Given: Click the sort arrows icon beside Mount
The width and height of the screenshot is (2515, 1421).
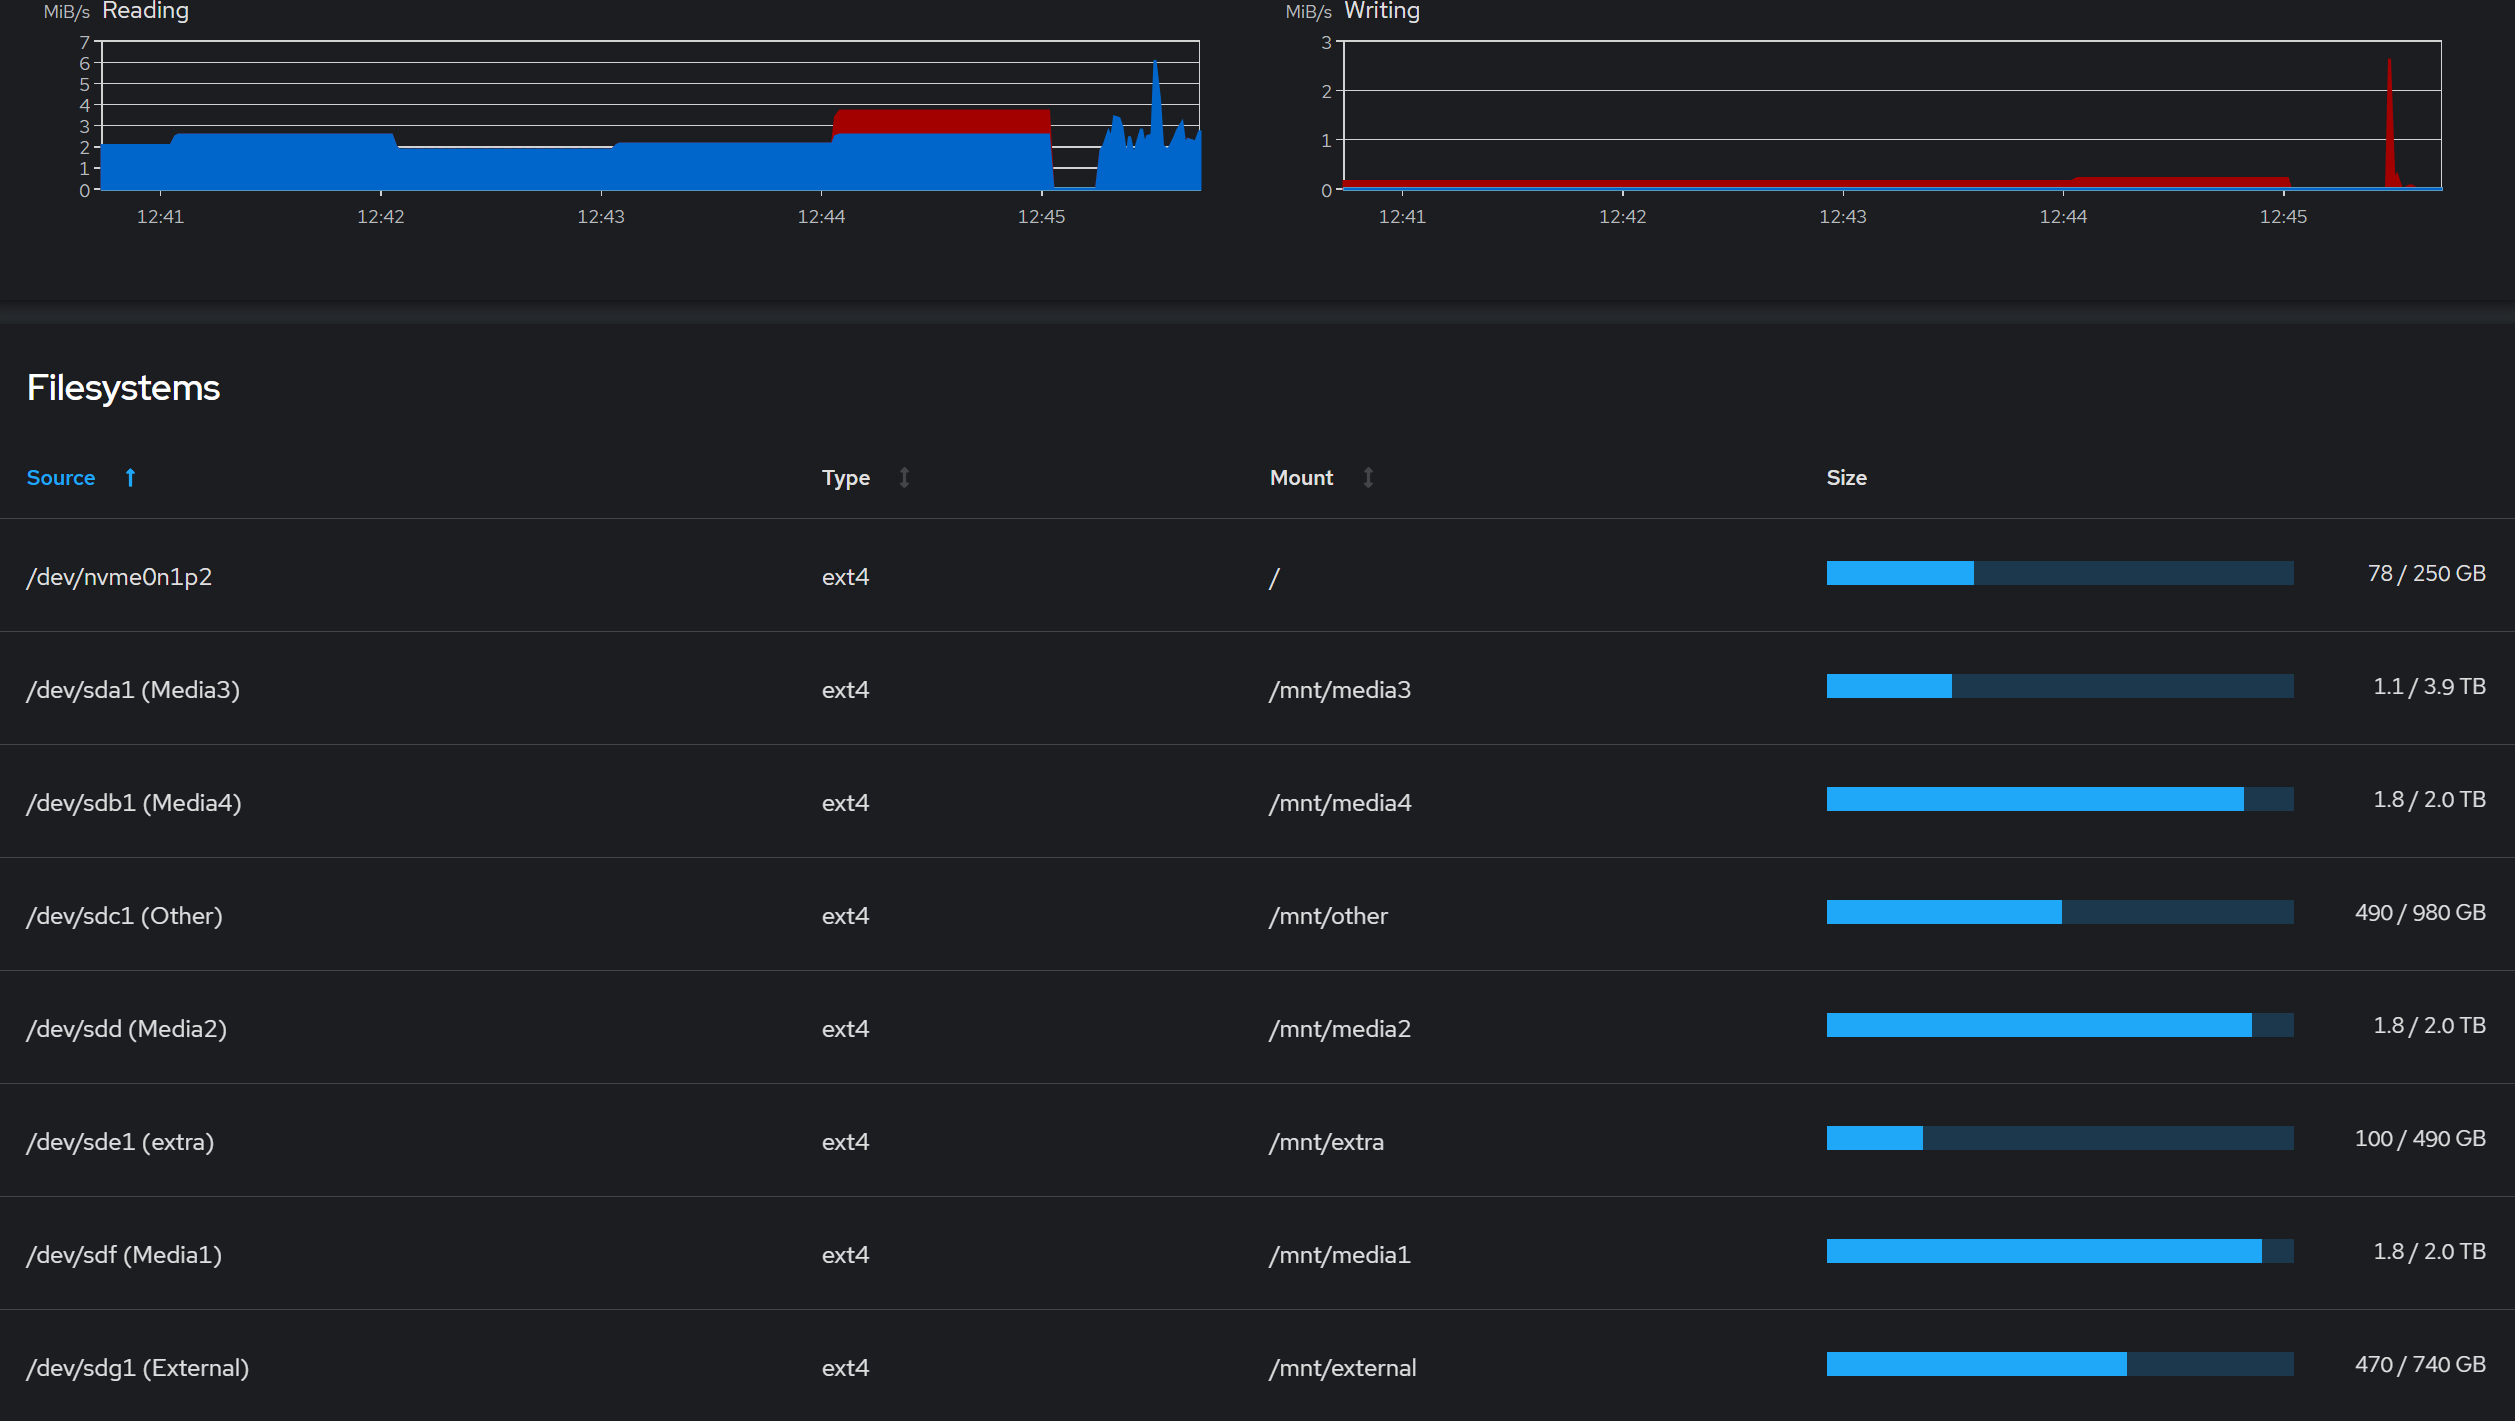Looking at the screenshot, I should (x=1368, y=478).
